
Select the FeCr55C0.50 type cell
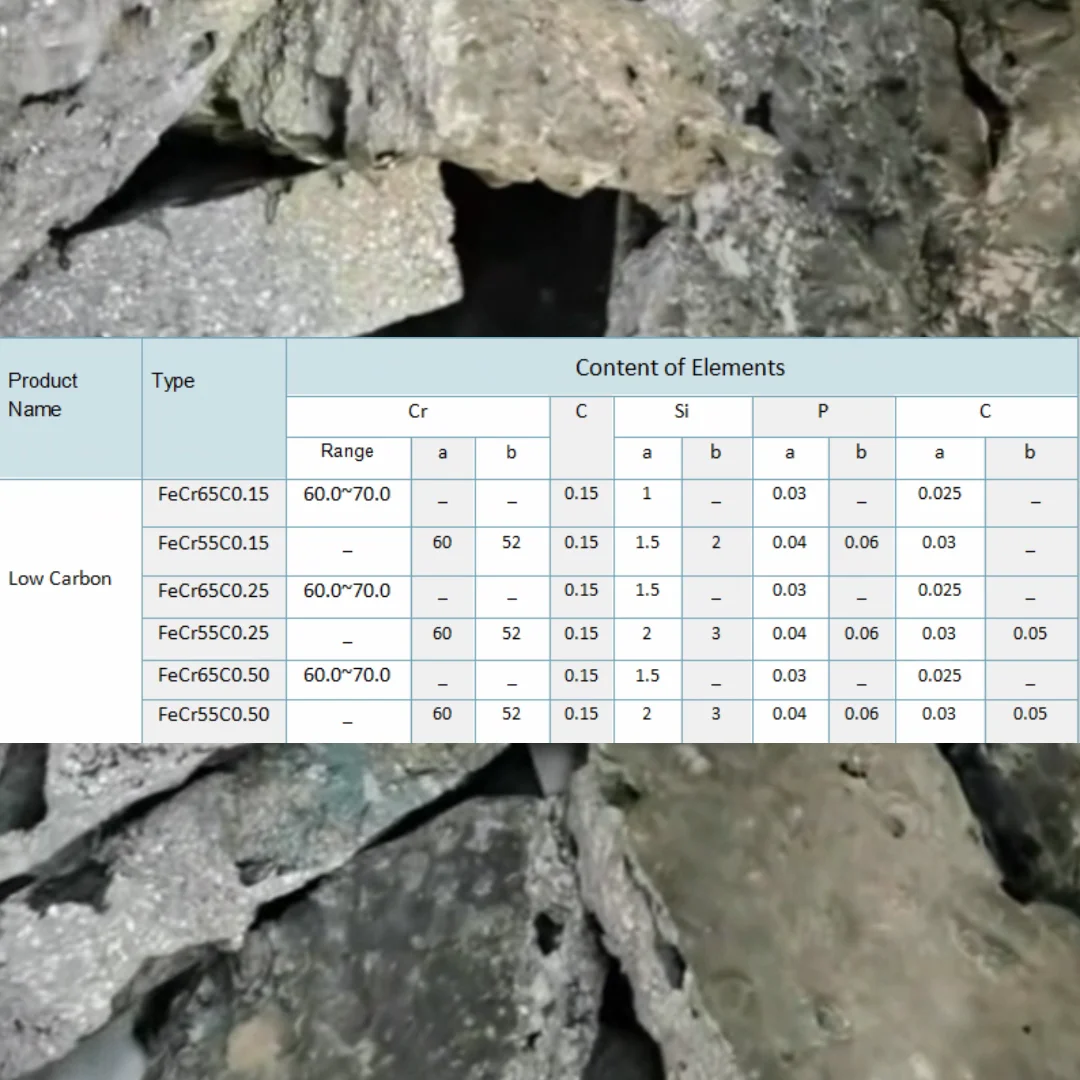213,714
